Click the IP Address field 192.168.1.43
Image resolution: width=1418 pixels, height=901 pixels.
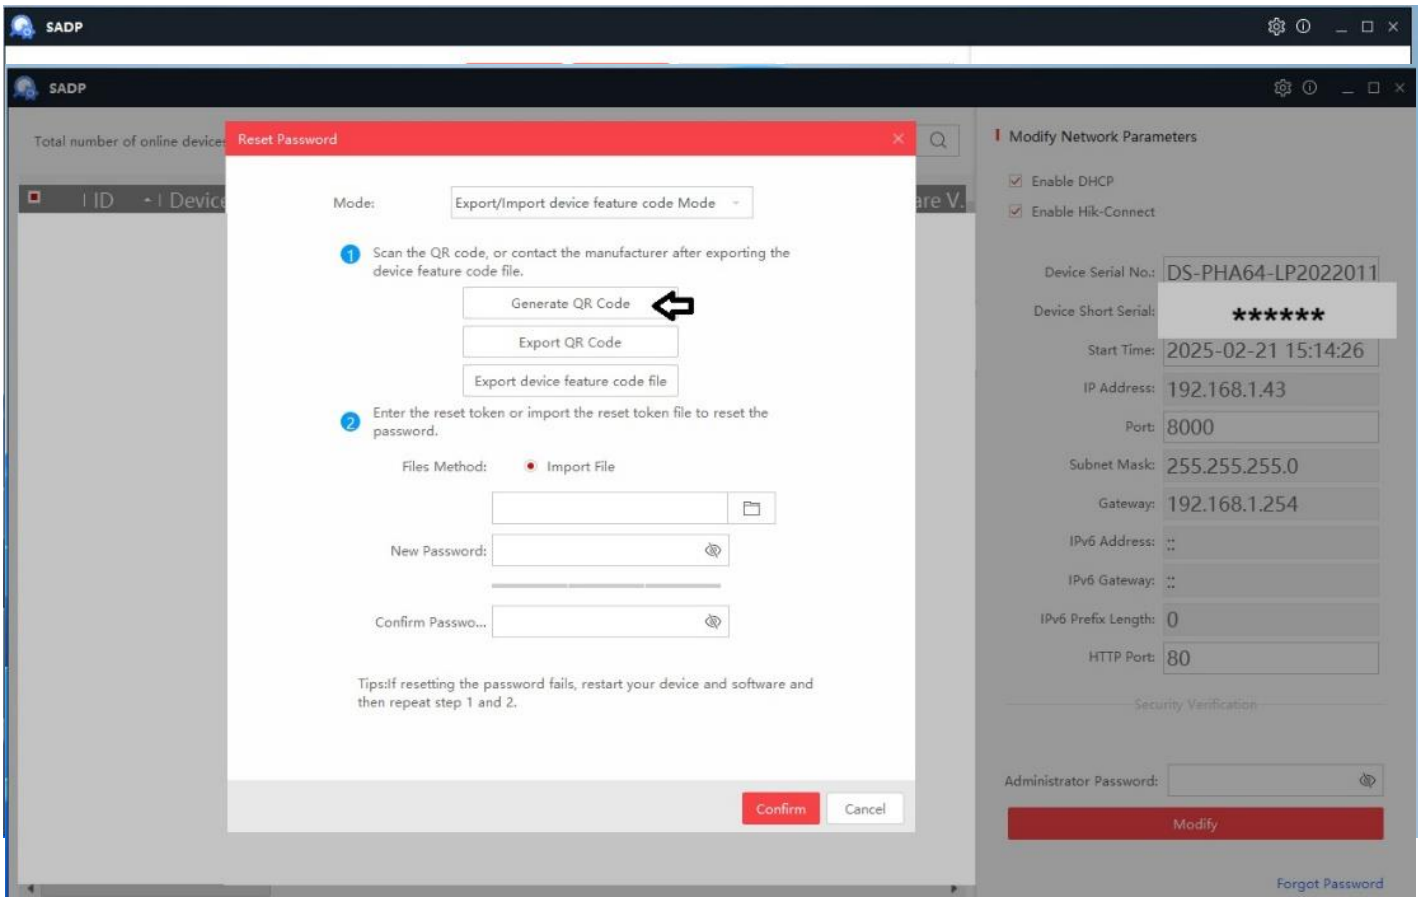pos(1271,389)
